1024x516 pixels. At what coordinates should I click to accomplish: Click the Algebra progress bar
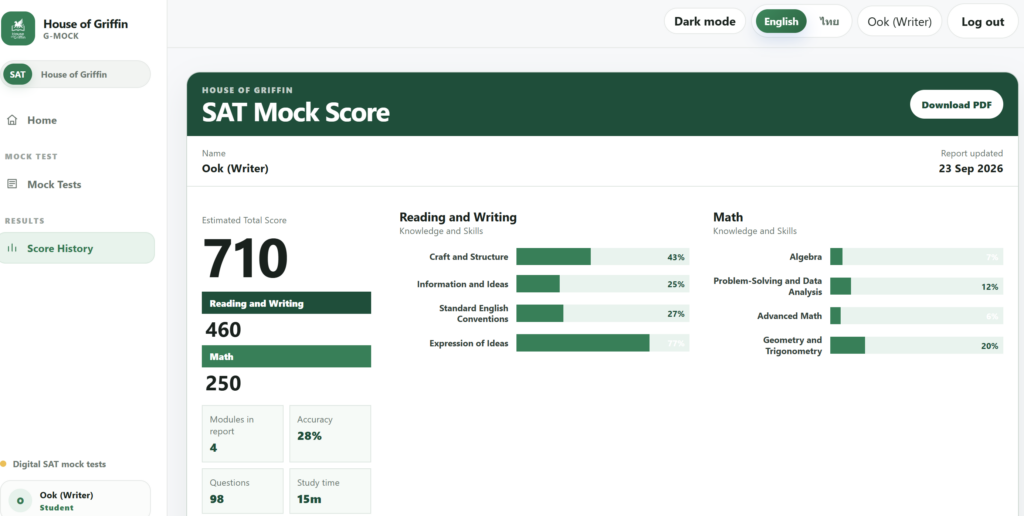[916, 257]
